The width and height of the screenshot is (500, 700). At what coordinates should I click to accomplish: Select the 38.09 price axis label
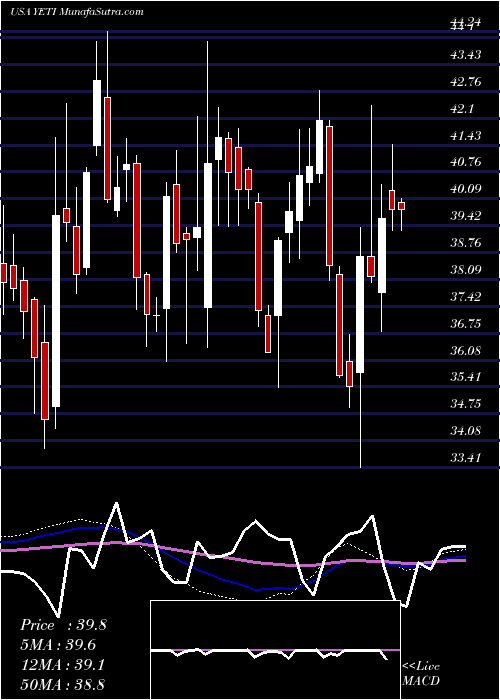pyautogui.click(x=466, y=270)
